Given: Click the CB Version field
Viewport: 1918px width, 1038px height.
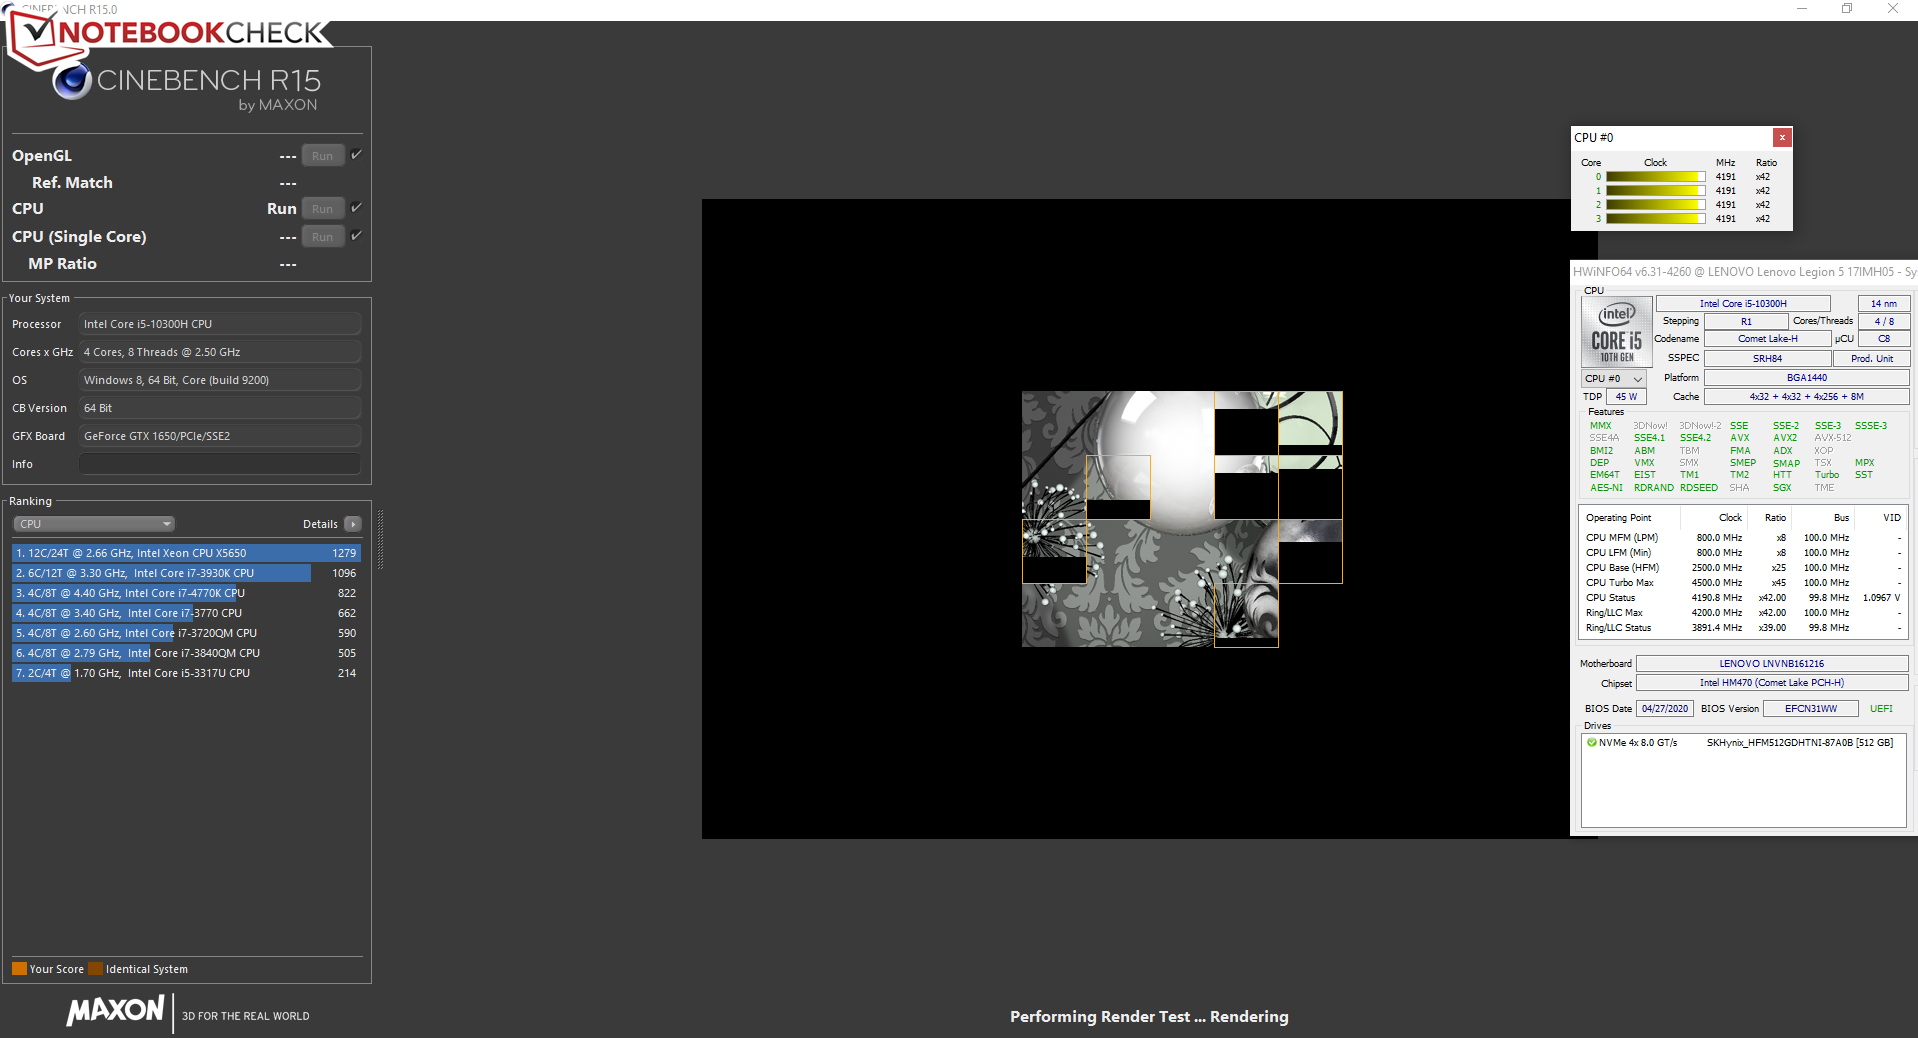Looking at the screenshot, I should point(220,408).
